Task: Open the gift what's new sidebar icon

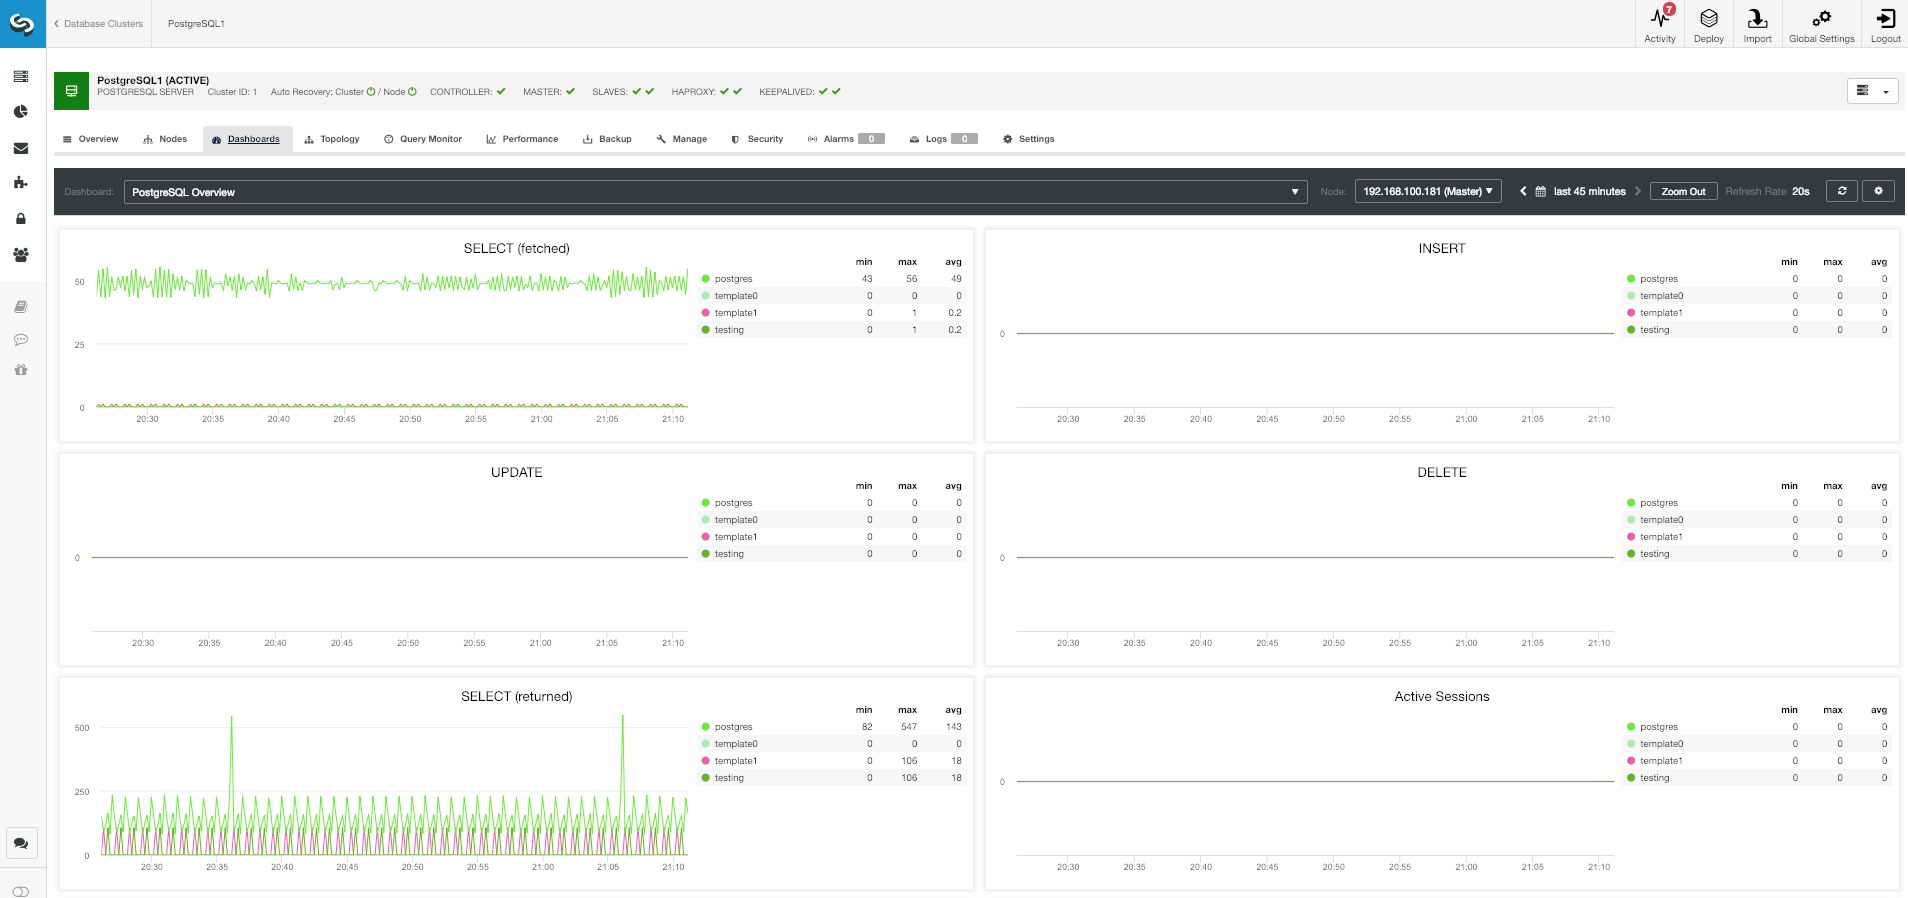Action: [x=21, y=370]
